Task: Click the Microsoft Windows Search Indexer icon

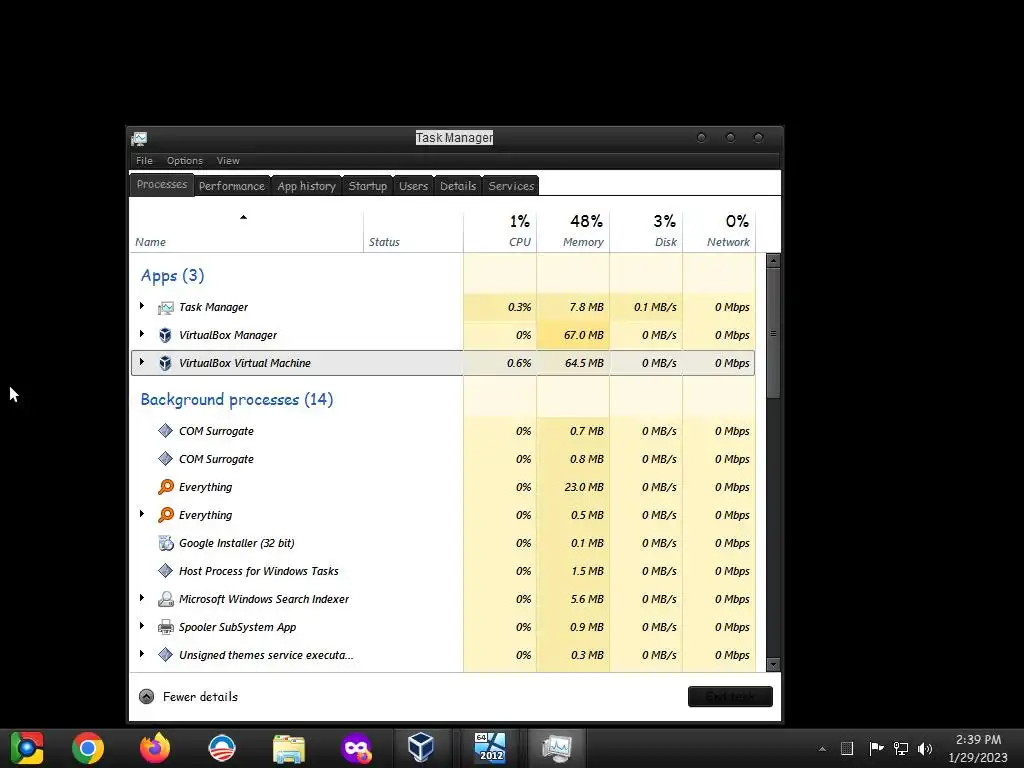Action: click(x=166, y=599)
